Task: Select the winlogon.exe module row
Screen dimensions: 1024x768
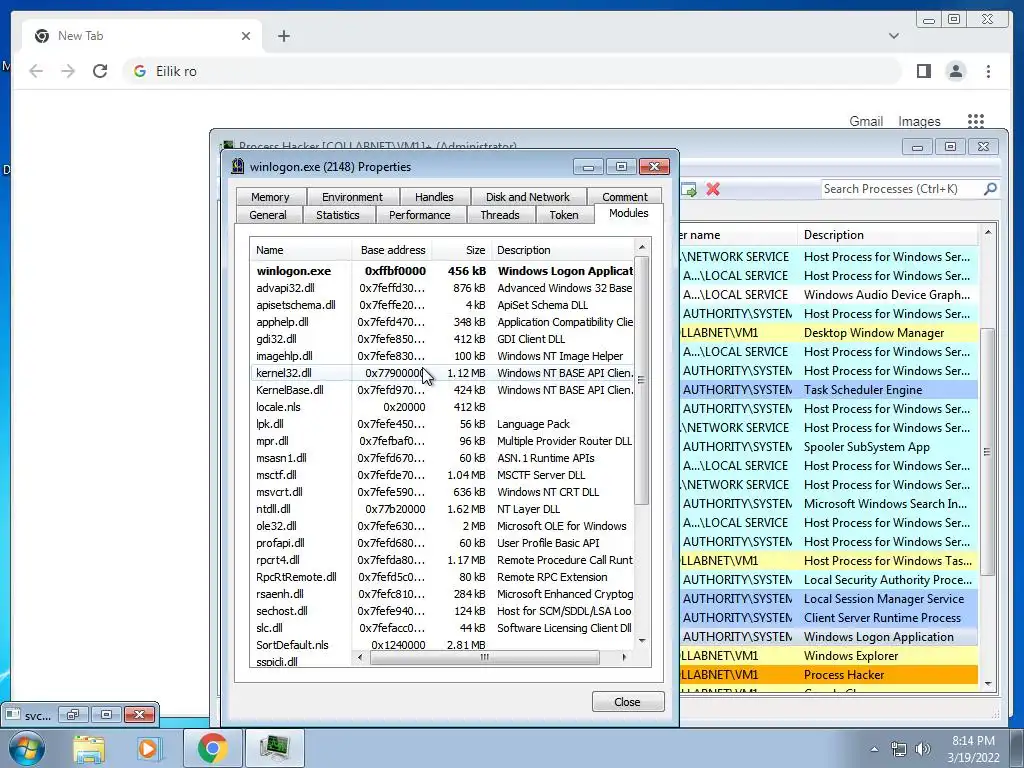Action: pyautogui.click(x=442, y=271)
